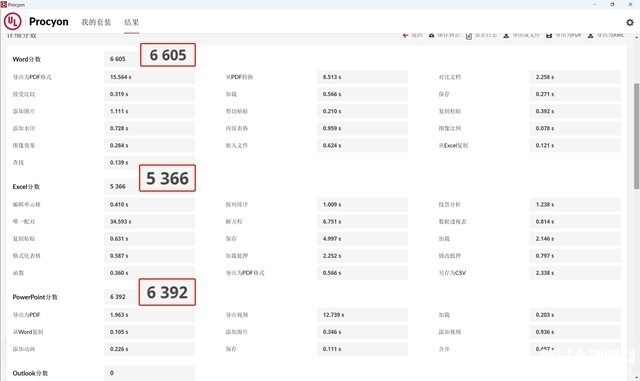The width and height of the screenshot is (640, 381).
Task: Click the 从PDF转换 label
Action: click(x=240, y=77)
